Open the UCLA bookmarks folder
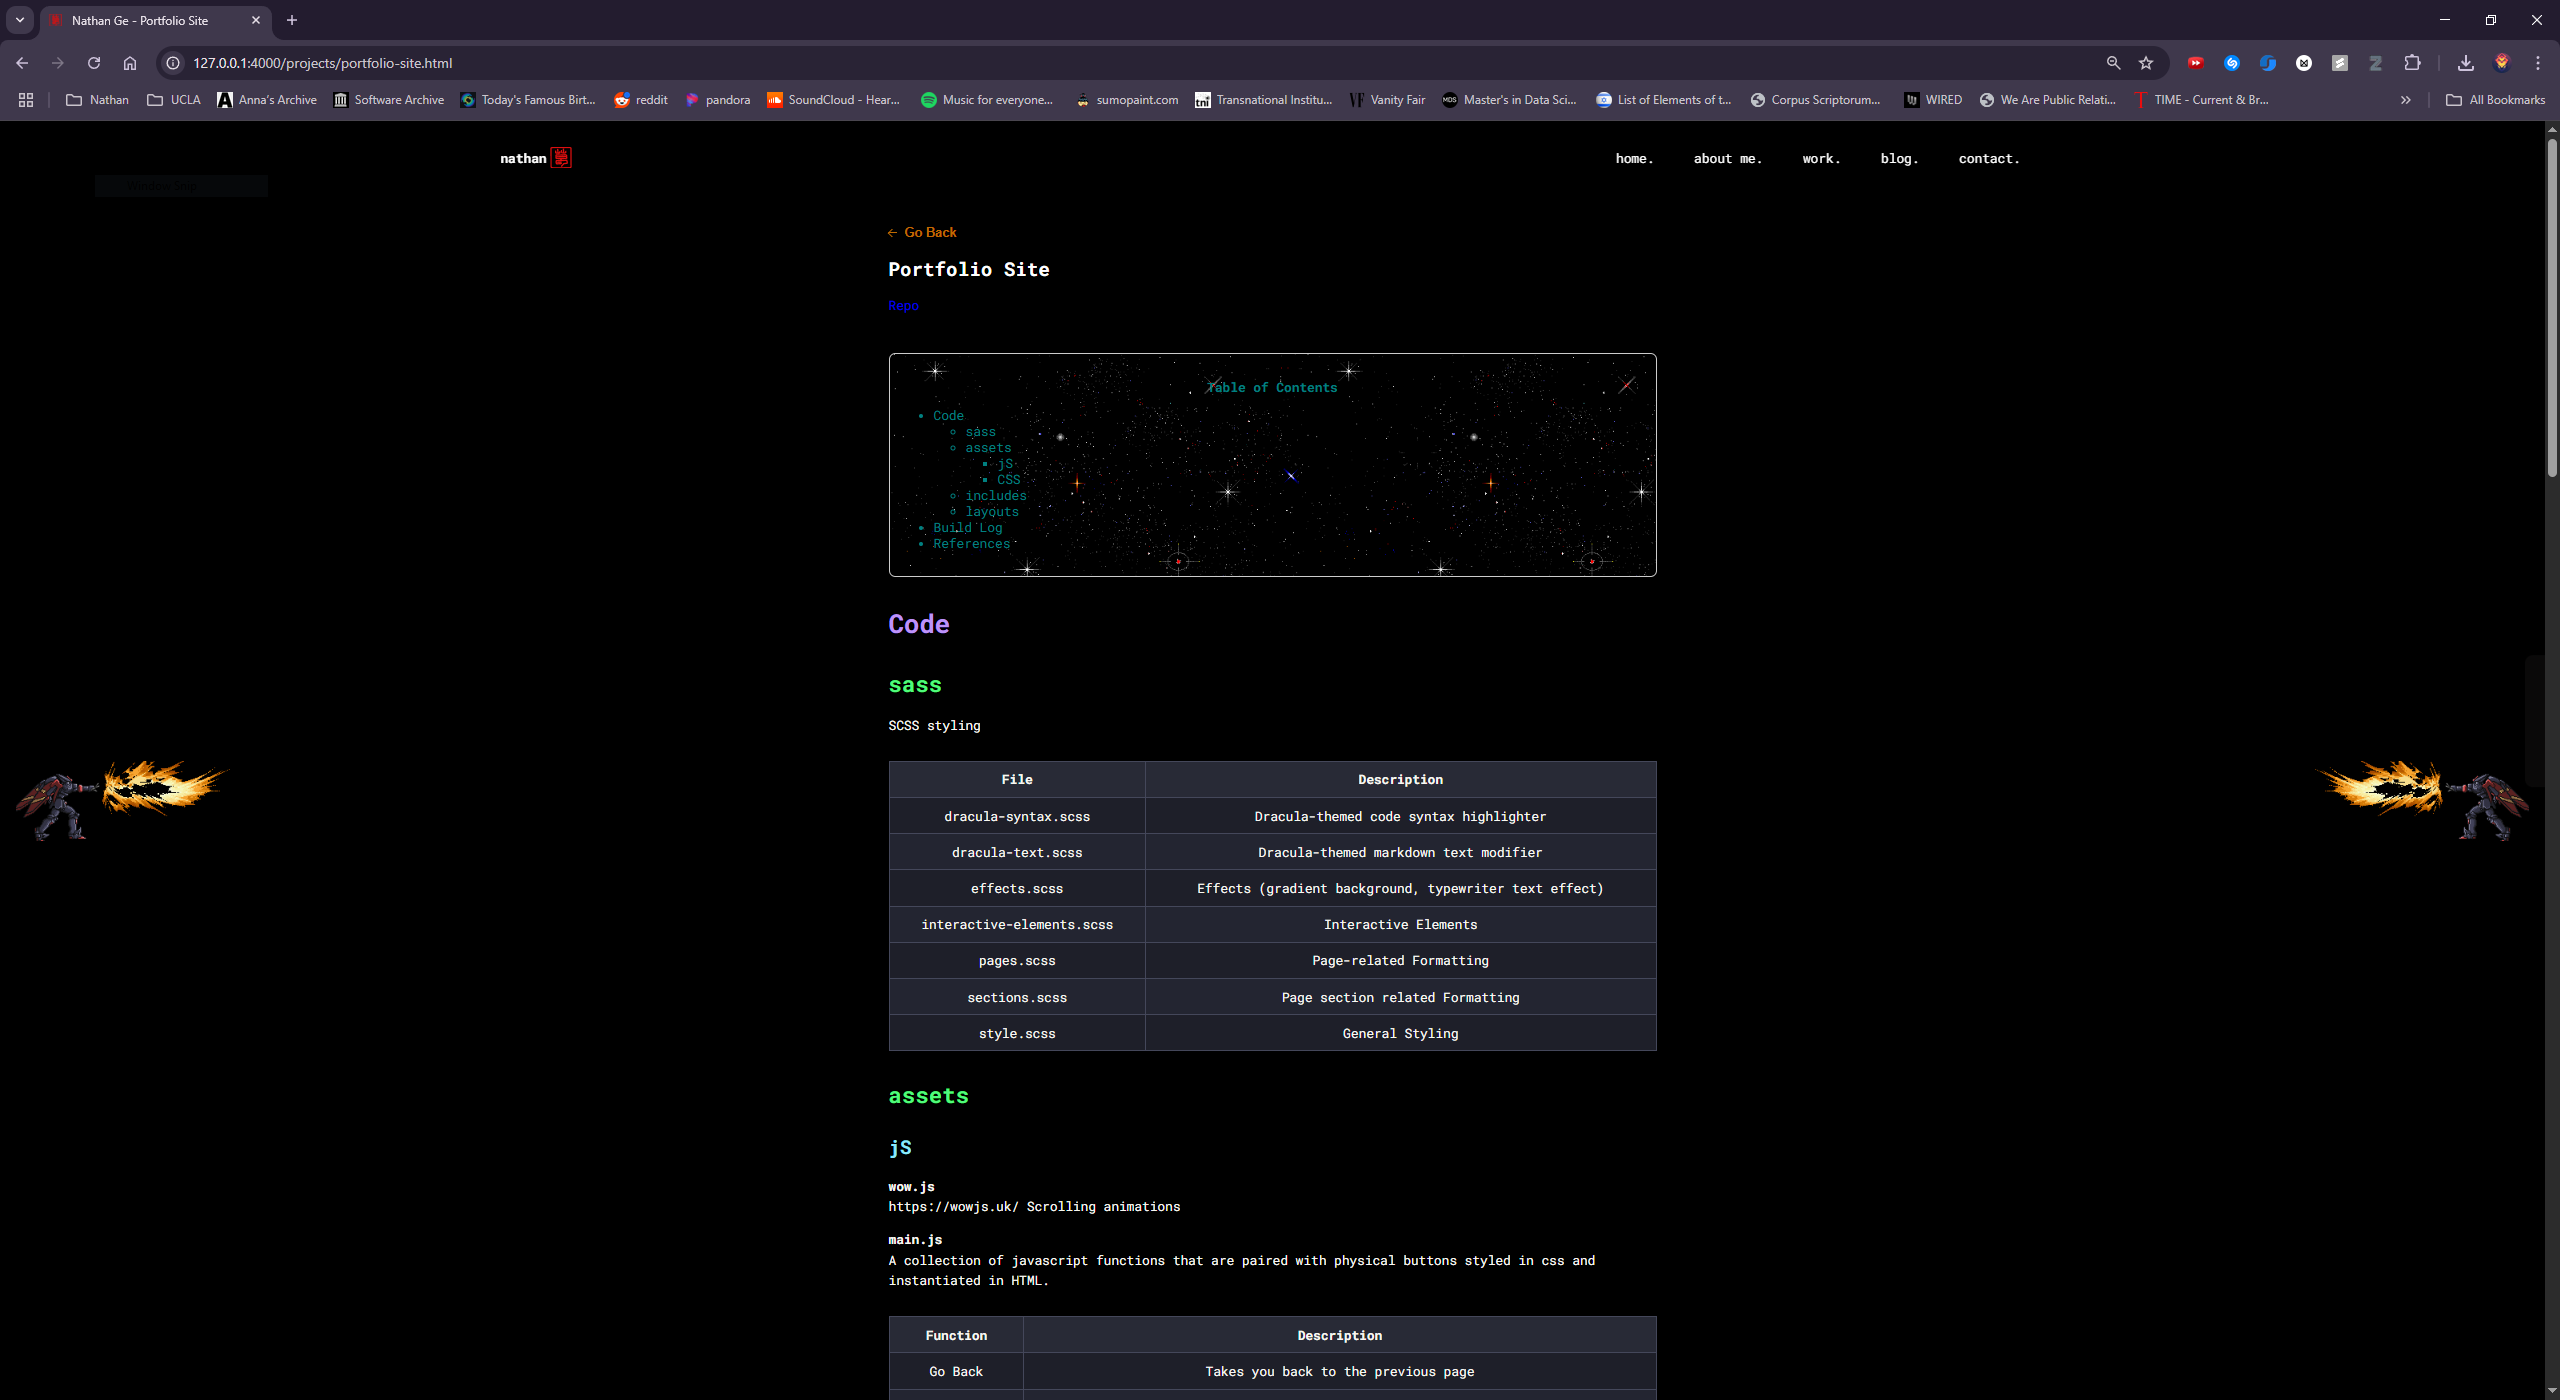Image resolution: width=2560 pixels, height=1400 pixels. click(174, 100)
